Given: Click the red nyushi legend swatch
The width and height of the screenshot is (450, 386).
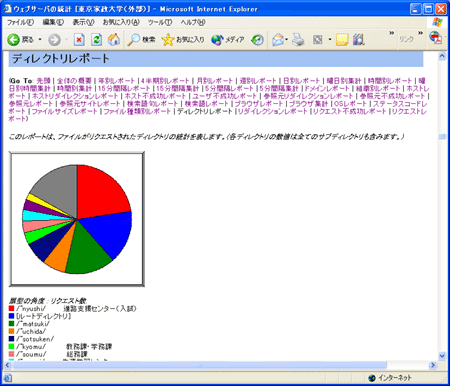Looking at the screenshot, I should click(11, 309).
